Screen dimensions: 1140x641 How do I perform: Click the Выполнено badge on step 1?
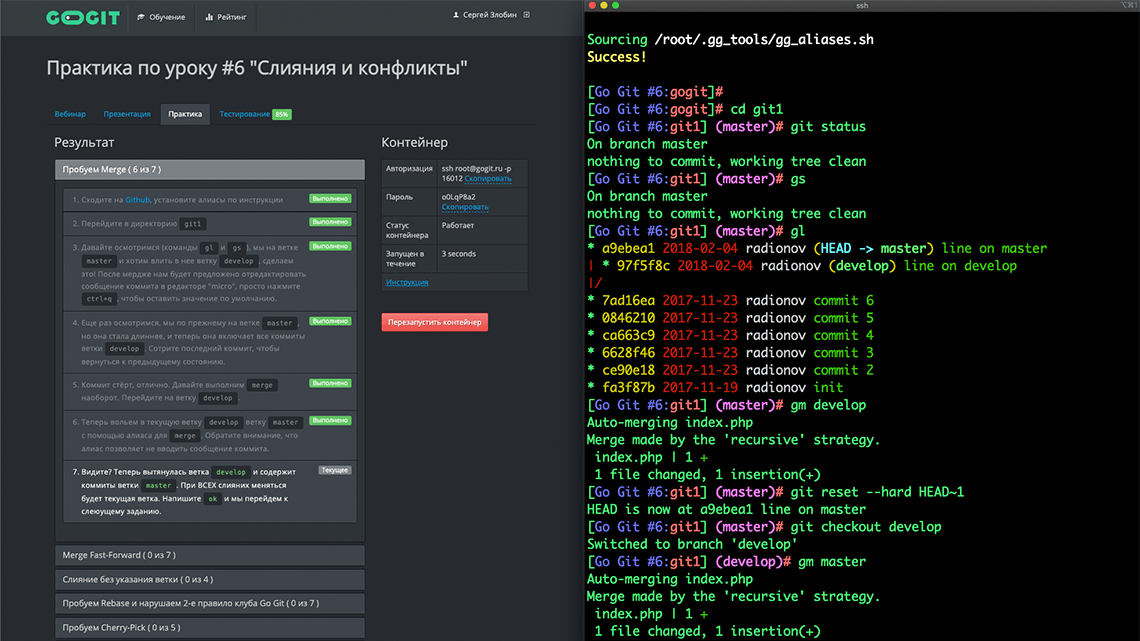(329, 199)
